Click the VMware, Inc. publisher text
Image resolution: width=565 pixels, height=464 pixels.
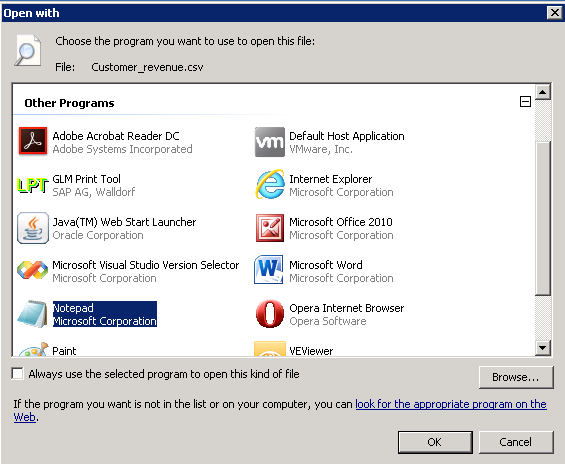coord(321,149)
